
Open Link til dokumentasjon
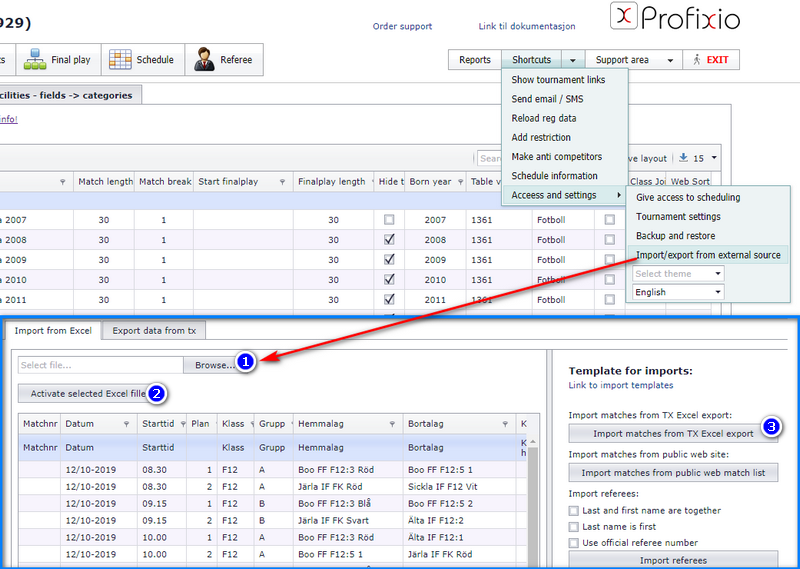pos(527,26)
